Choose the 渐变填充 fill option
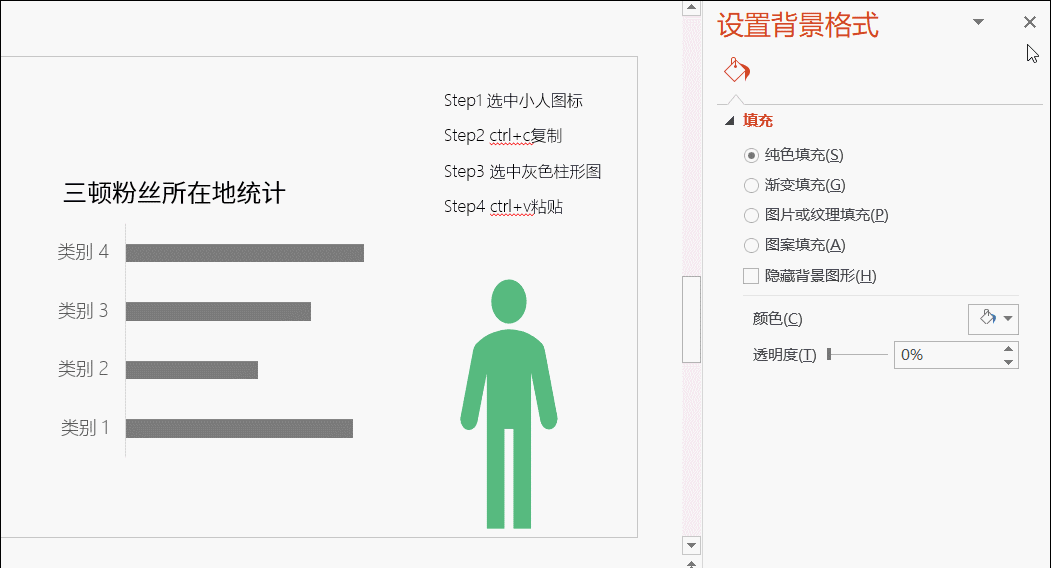 tap(752, 185)
